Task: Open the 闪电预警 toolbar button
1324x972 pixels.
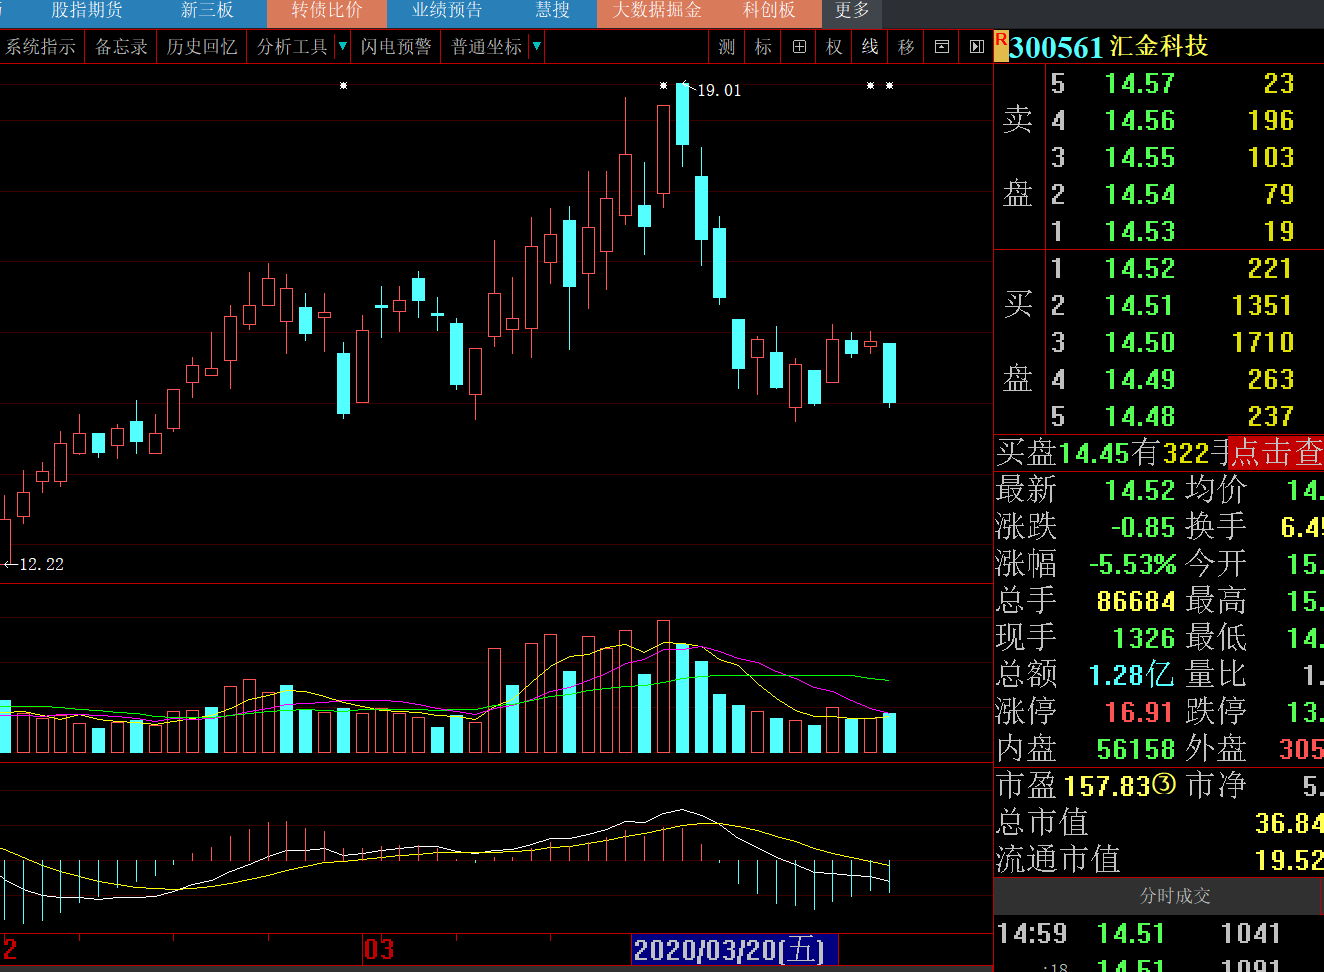Action: (x=396, y=47)
